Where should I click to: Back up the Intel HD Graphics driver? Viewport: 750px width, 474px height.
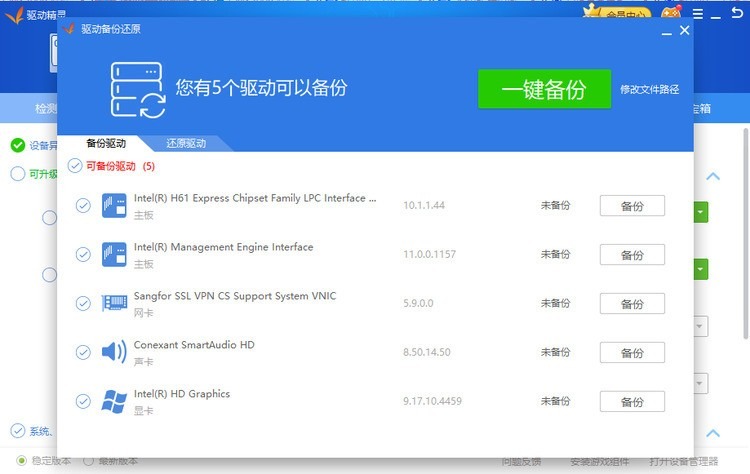point(632,401)
